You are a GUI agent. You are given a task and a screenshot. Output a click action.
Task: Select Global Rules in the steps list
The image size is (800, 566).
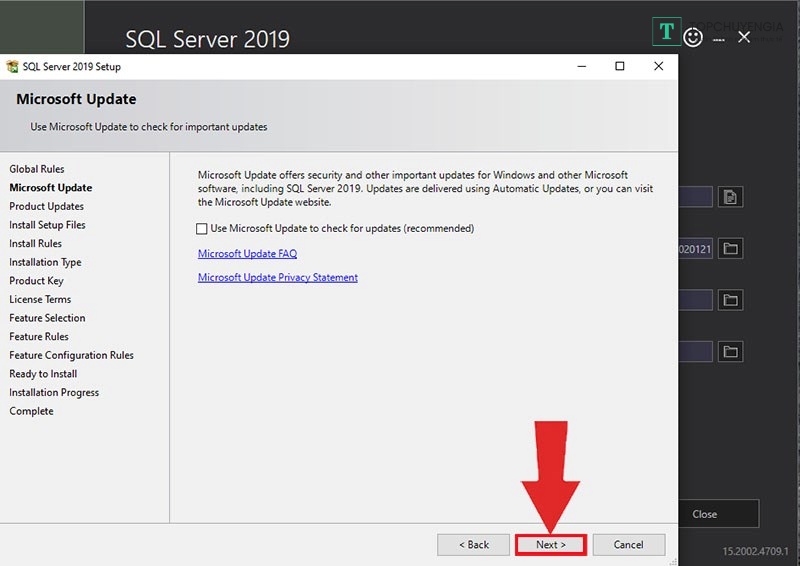pos(37,169)
